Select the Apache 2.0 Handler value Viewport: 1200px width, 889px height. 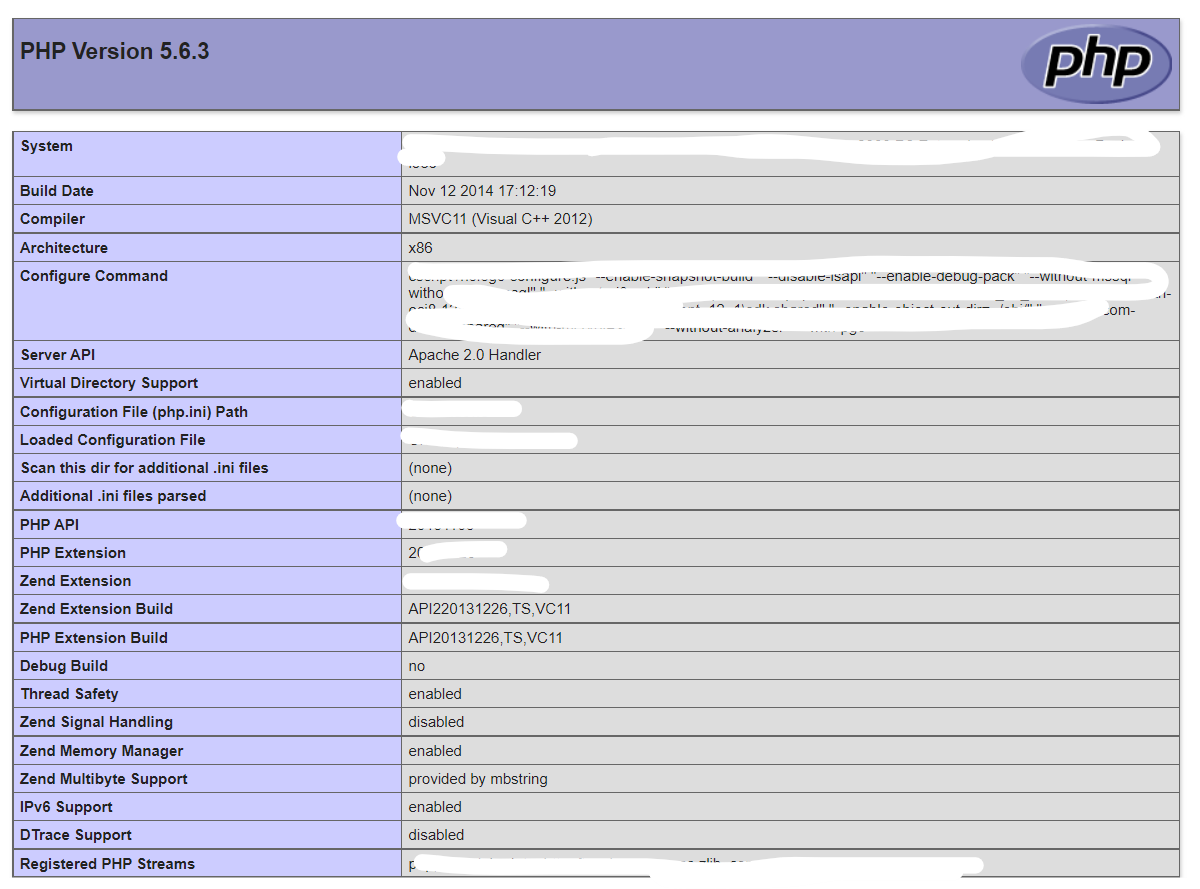(475, 355)
